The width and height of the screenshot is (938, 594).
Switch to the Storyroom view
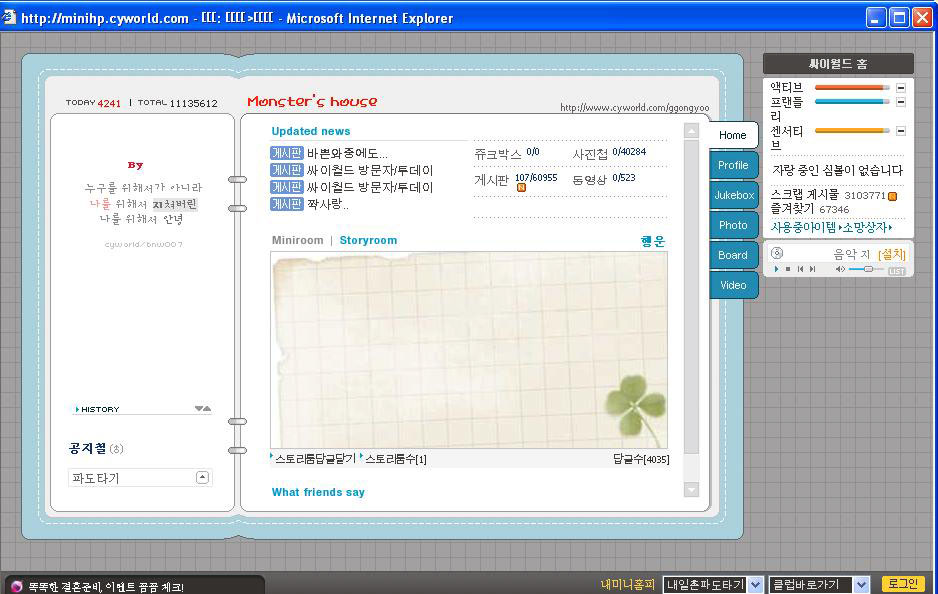368,240
